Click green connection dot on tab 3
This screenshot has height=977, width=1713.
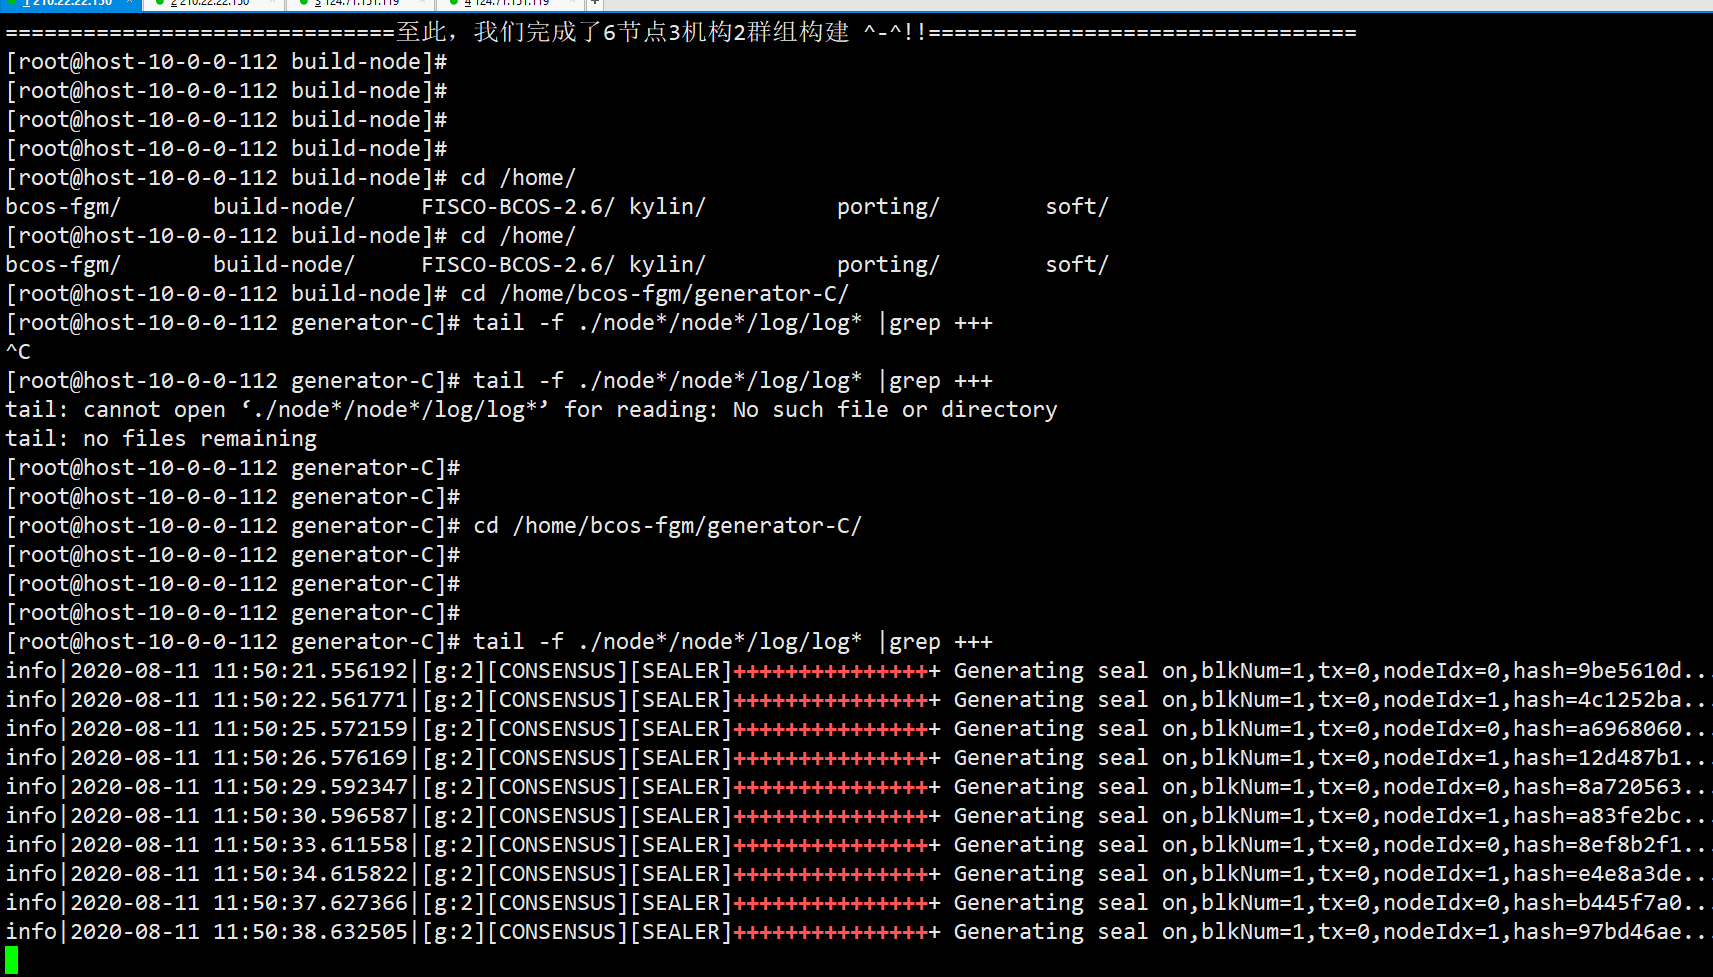point(304,3)
